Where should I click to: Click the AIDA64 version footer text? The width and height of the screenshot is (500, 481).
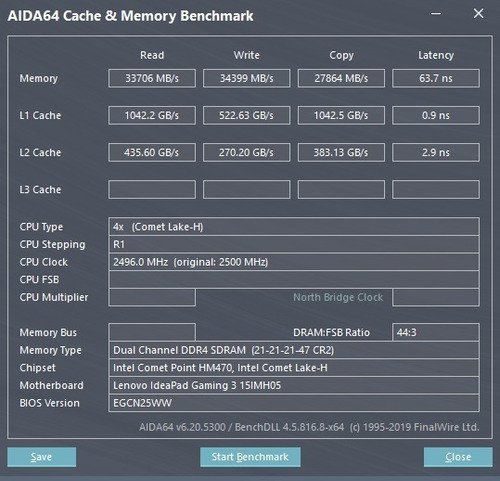pos(309,427)
